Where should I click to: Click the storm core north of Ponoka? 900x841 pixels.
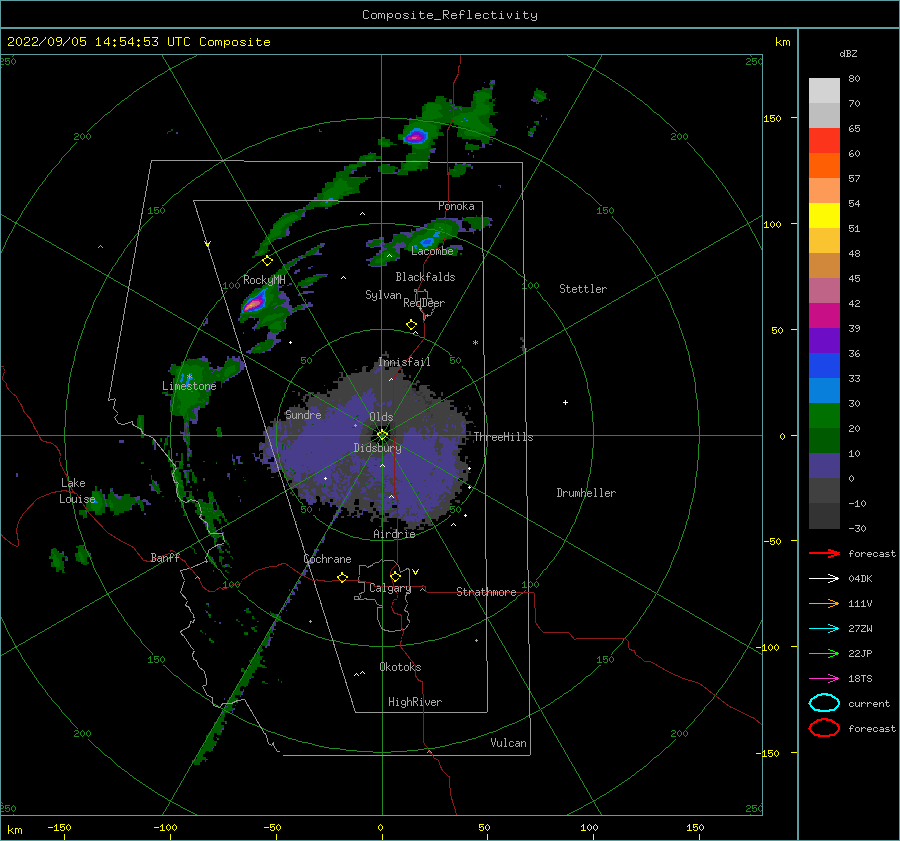tap(414, 137)
